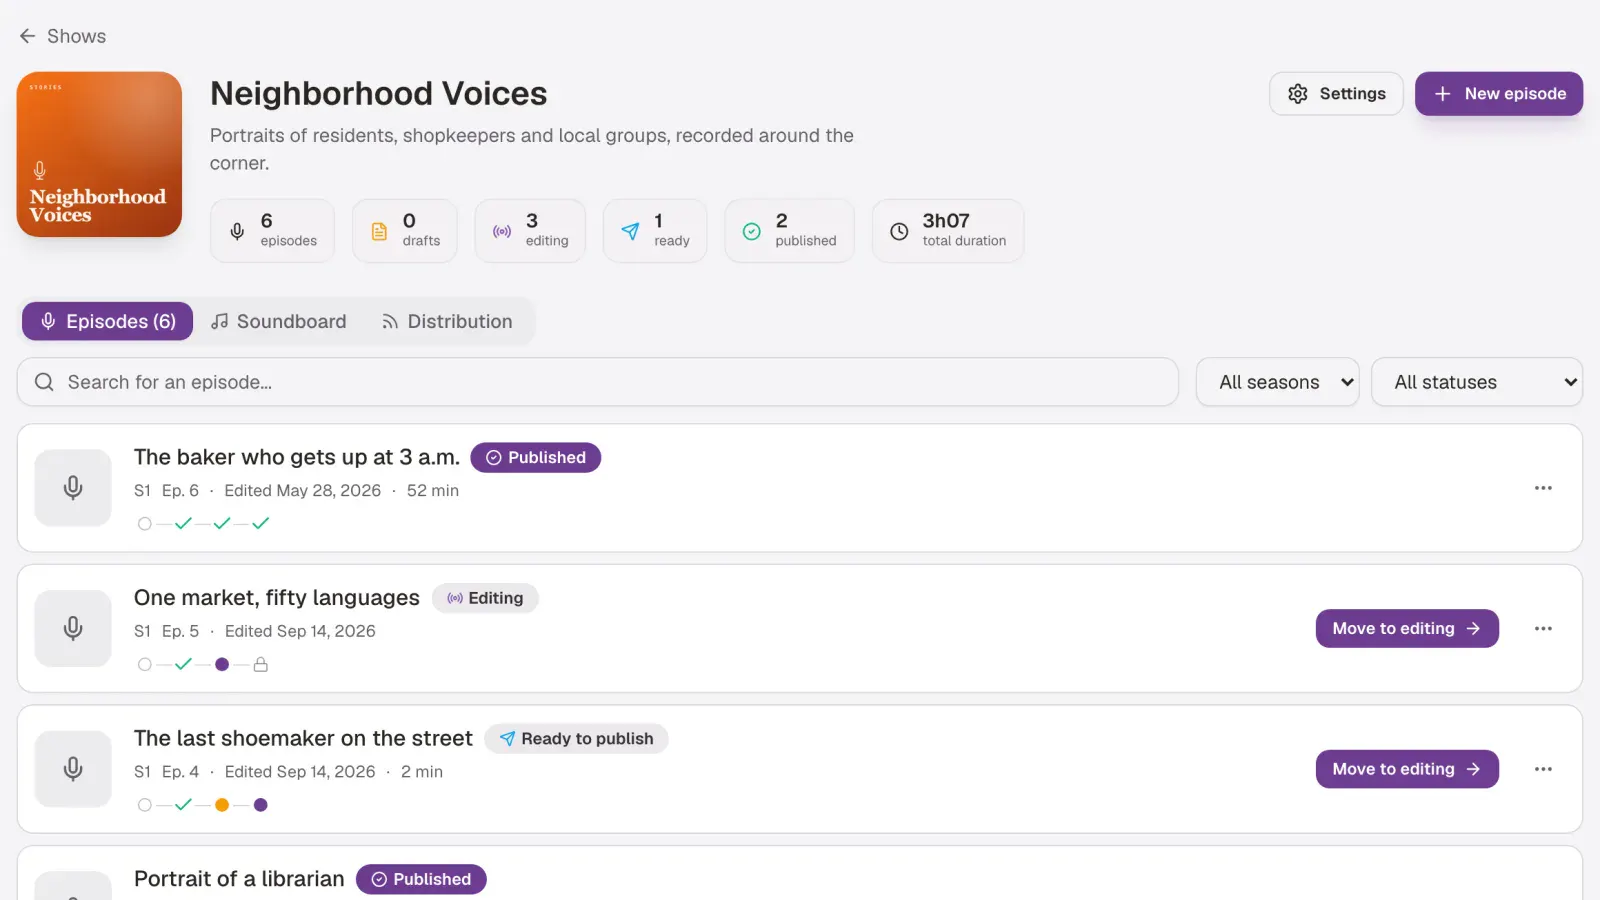The height and width of the screenshot is (900, 1600).
Task: Create a New episode
Action: coord(1498,93)
